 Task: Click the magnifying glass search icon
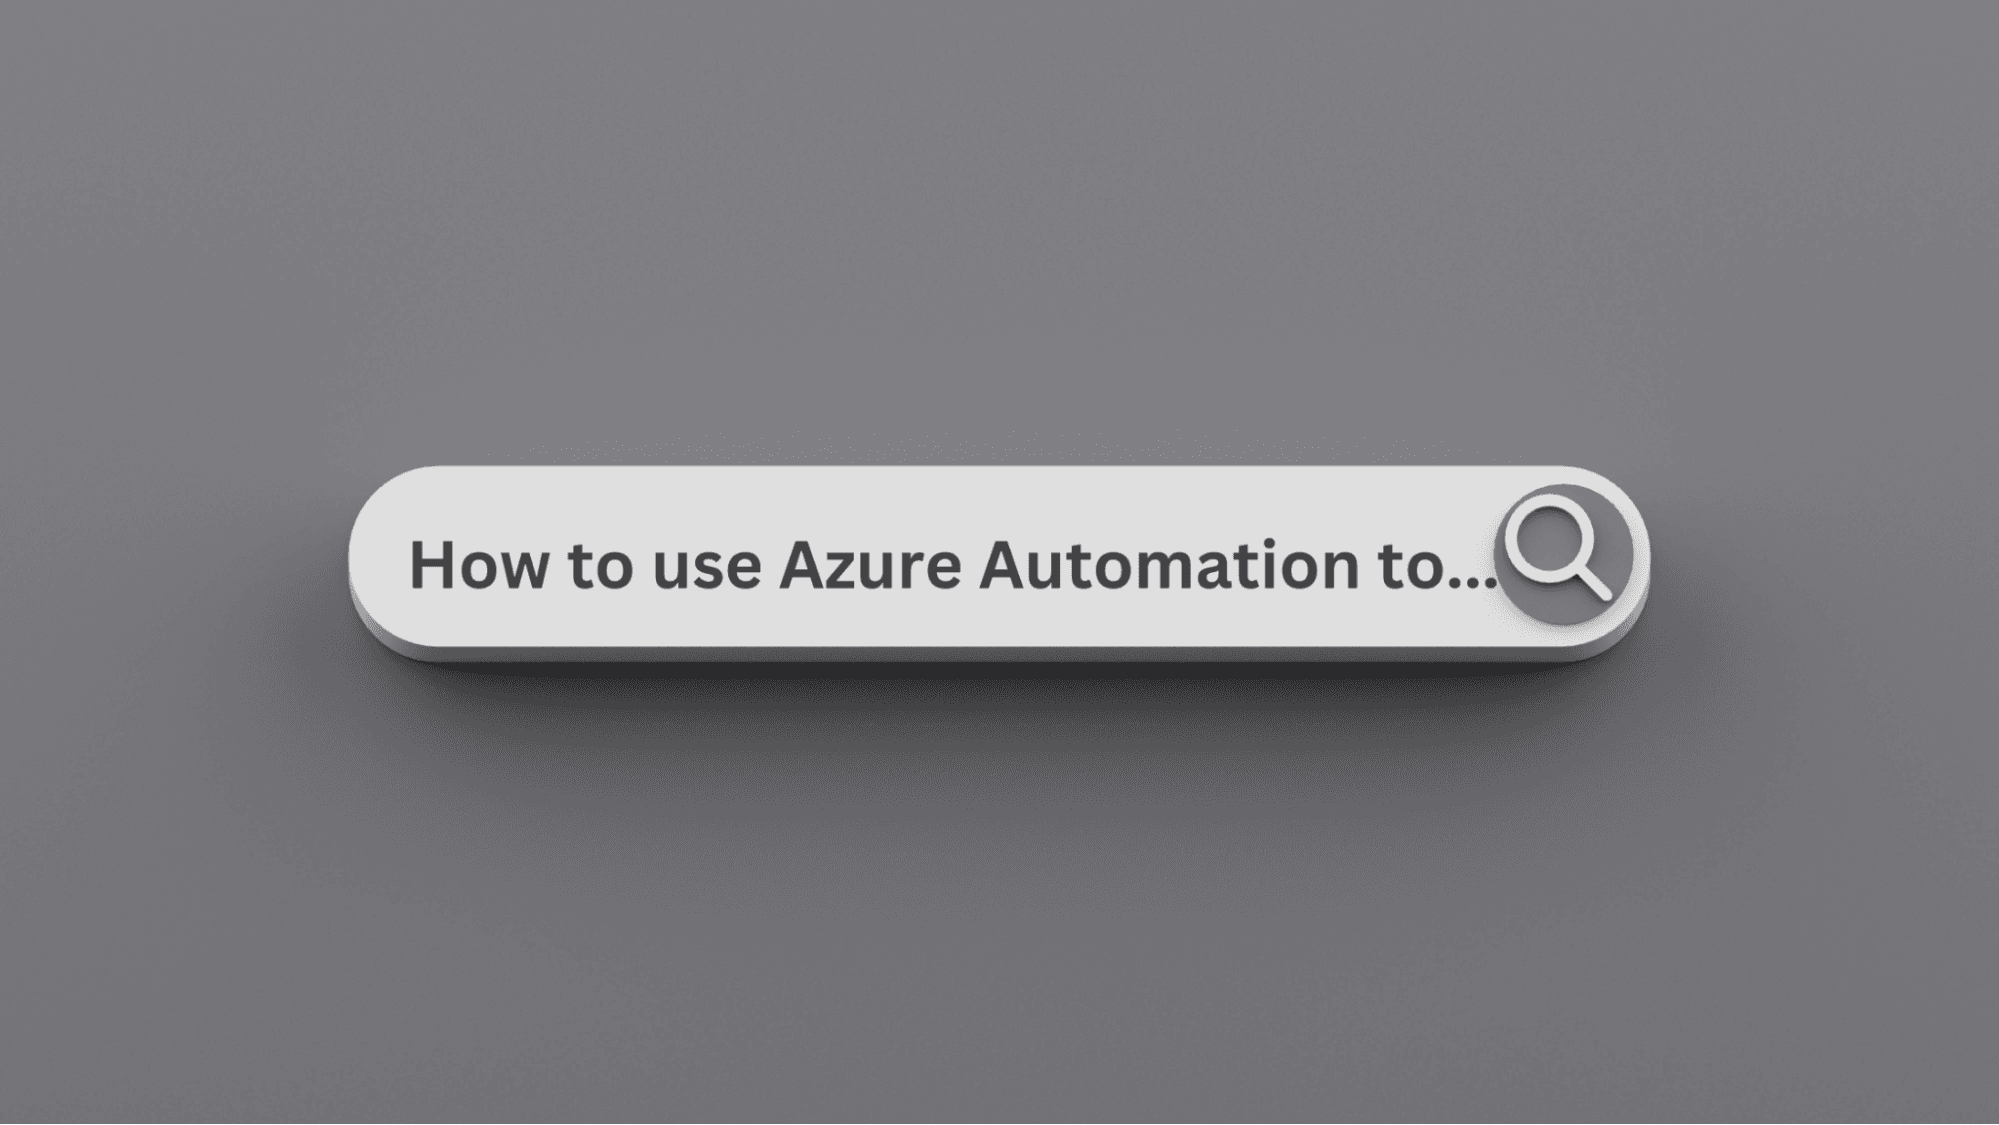pos(1558,549)
